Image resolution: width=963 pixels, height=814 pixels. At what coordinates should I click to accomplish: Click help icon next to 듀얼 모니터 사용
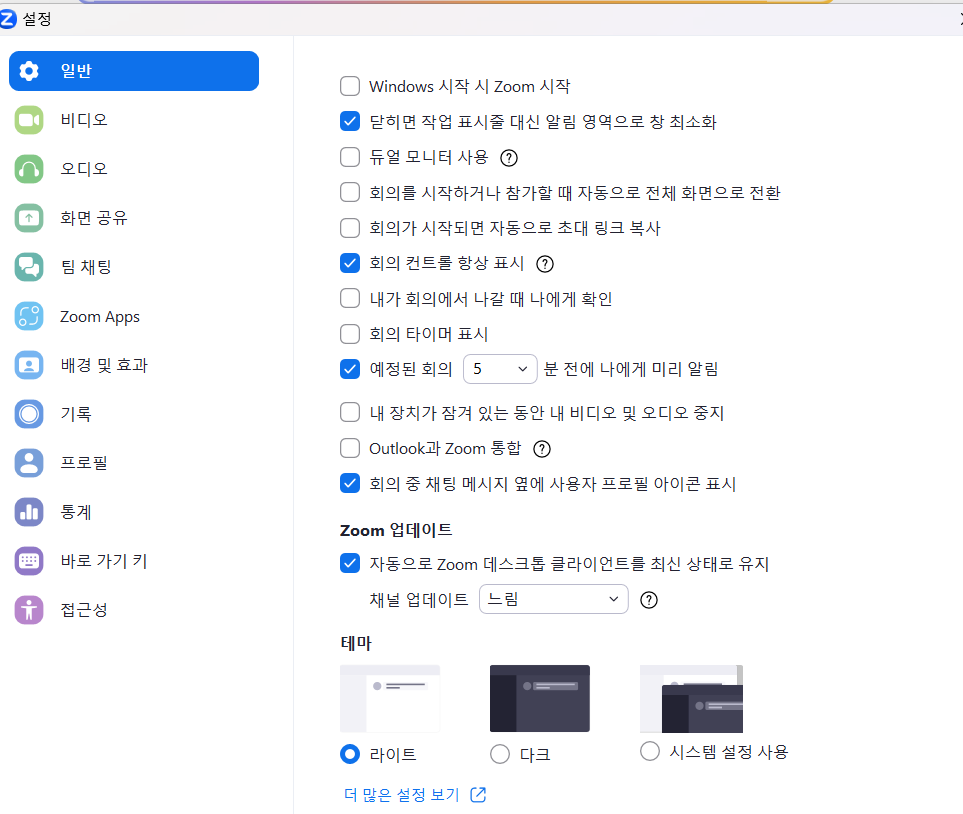(x=509, y=157)
